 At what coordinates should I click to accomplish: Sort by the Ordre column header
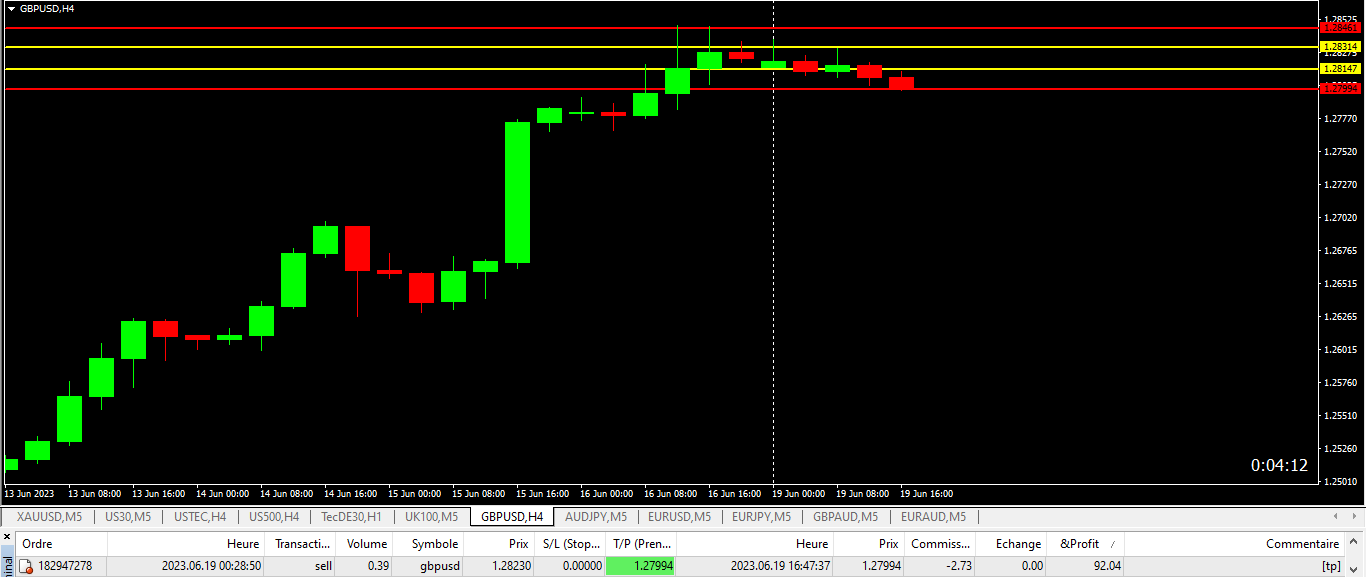pyautogui.click(x=61, y=544)
